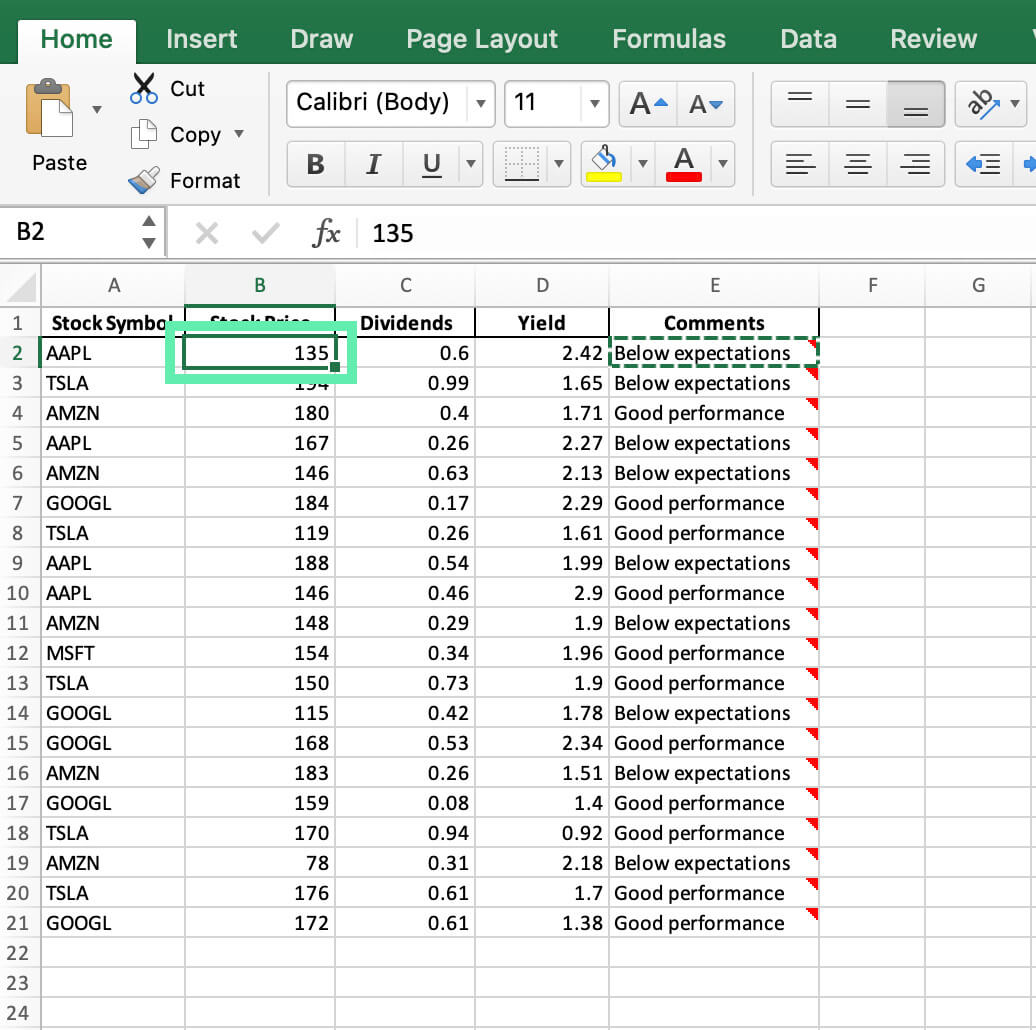This screenshot has width=1036, height=1030.
Task: Confirm the formula bar entry with the checkmark
Action: click(266, 233)
